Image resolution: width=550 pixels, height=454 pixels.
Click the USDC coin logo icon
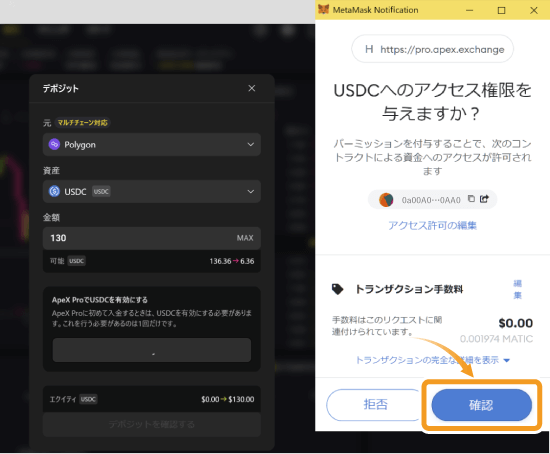click(54, 191)
